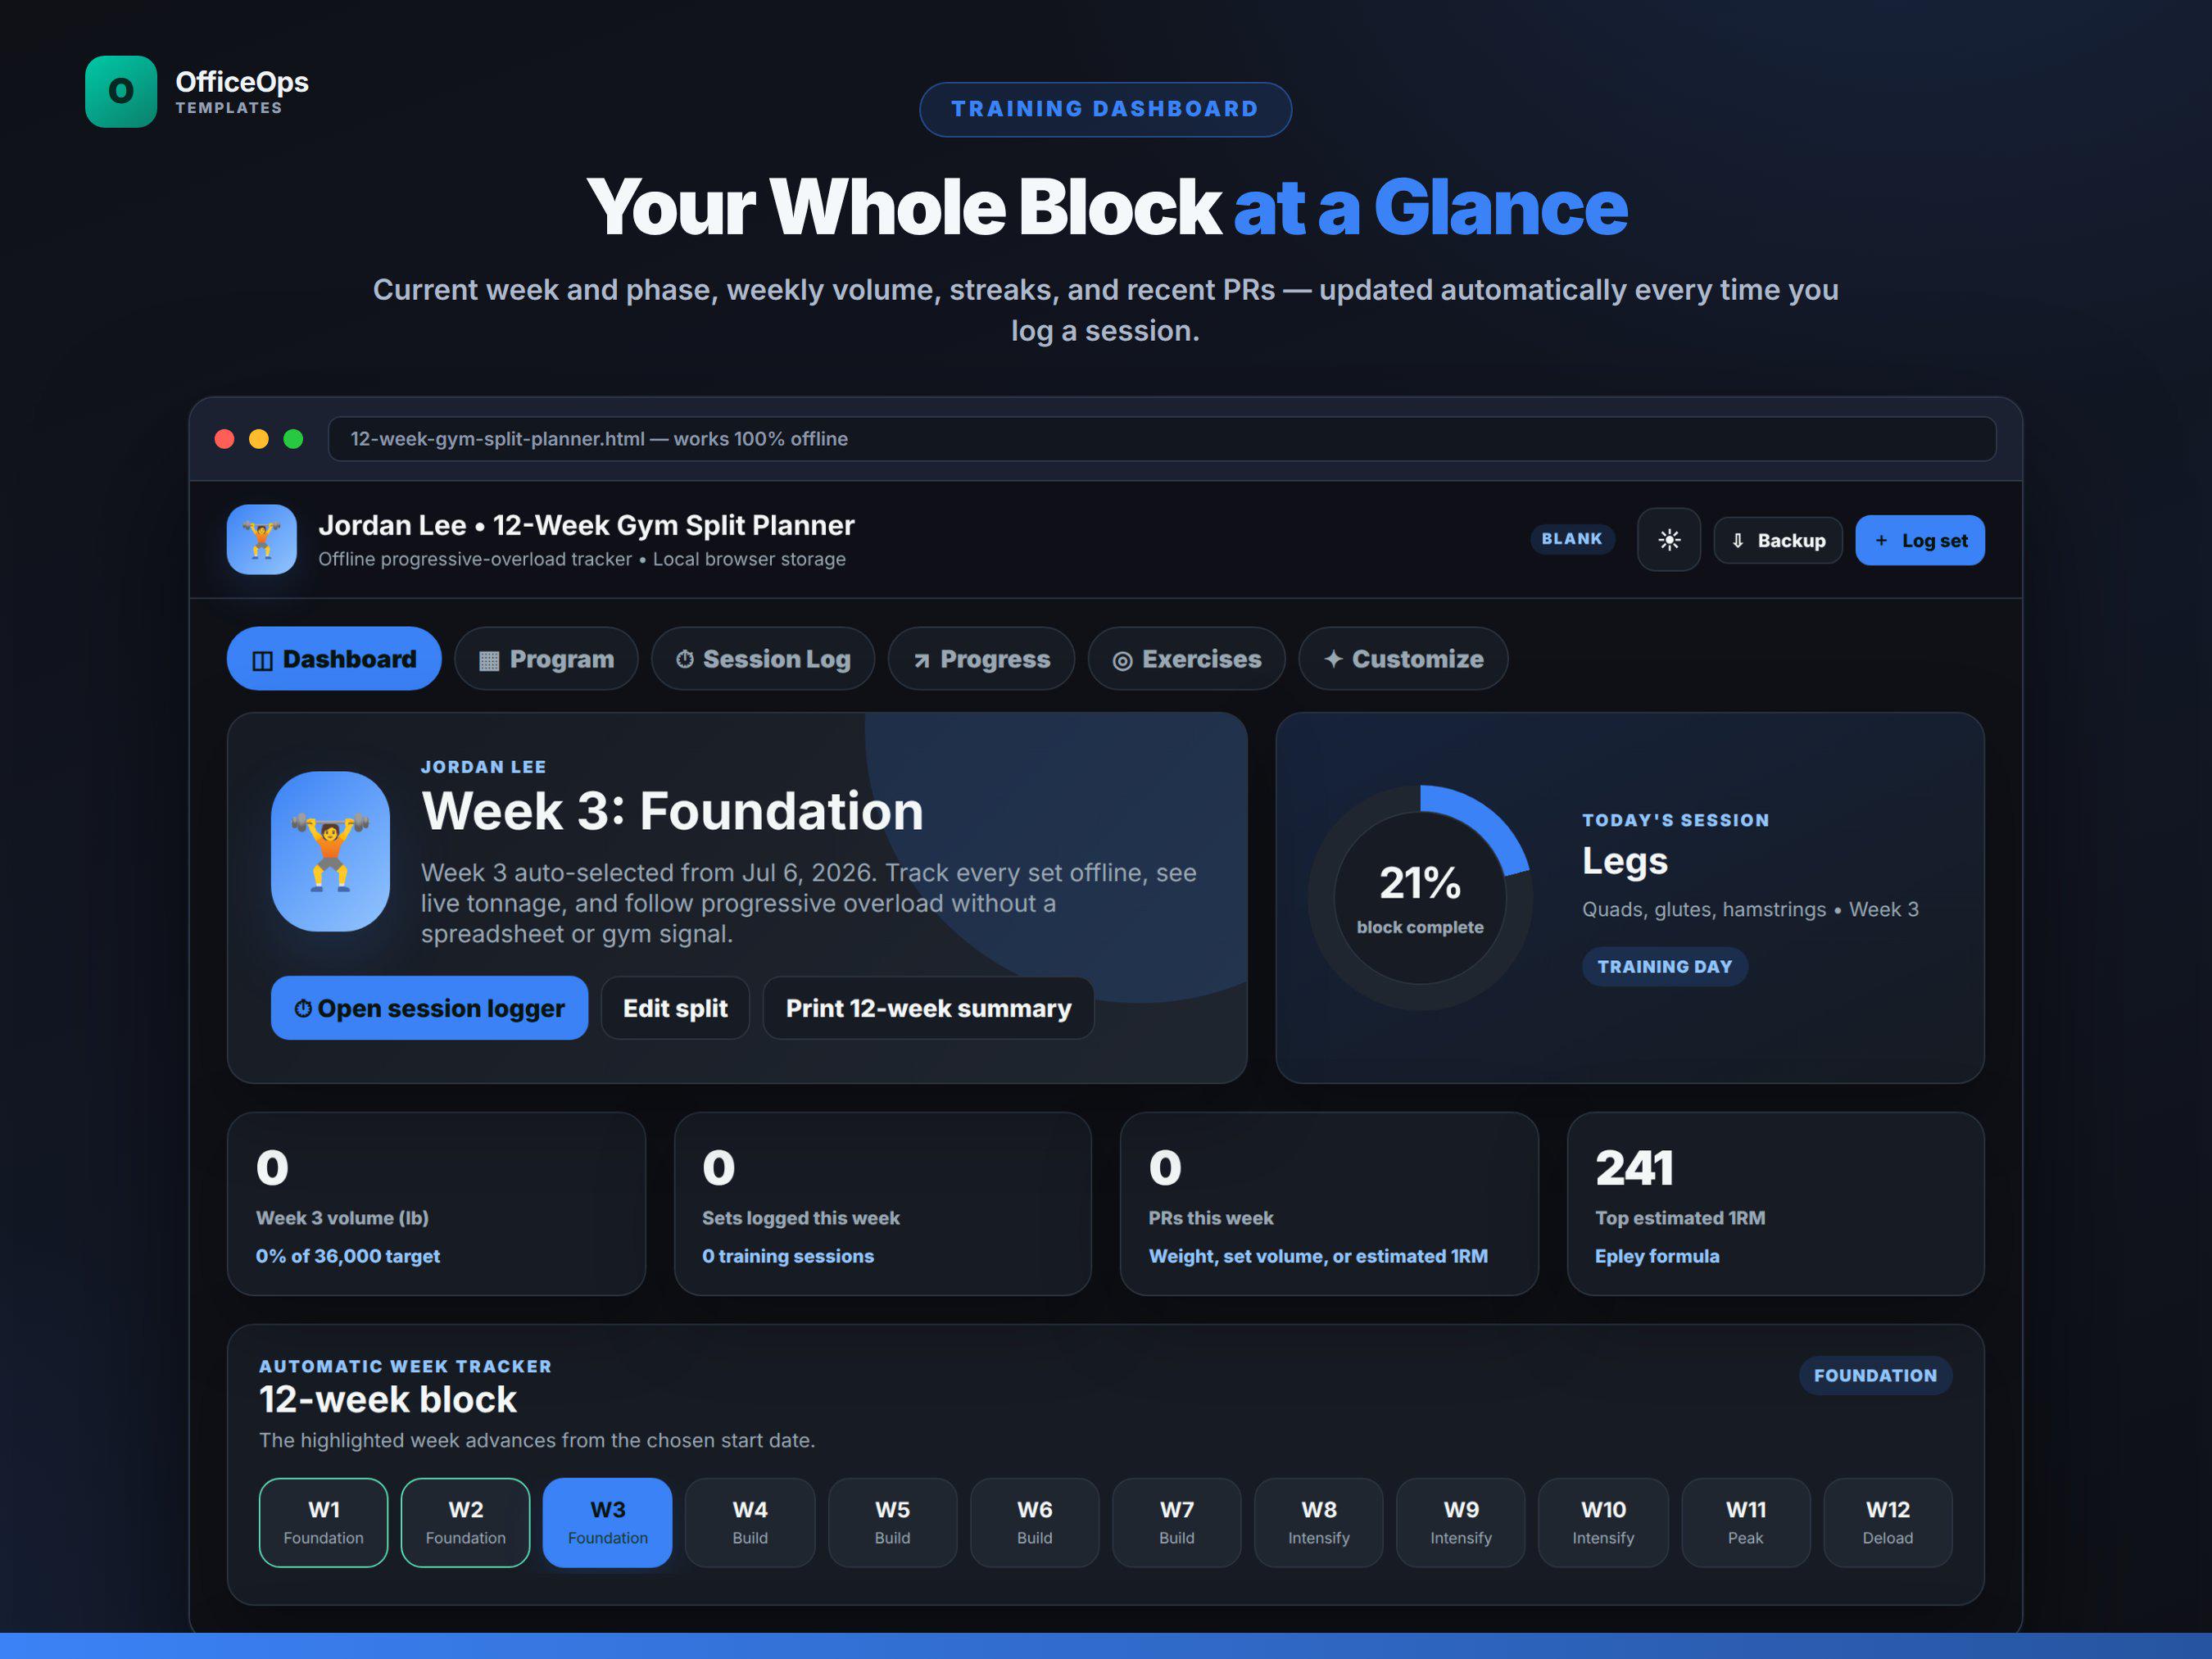This screenshot has height=1659, width=2212.
Task: Select highlighted W3 Foundation tile
Action: [607, 1522]
